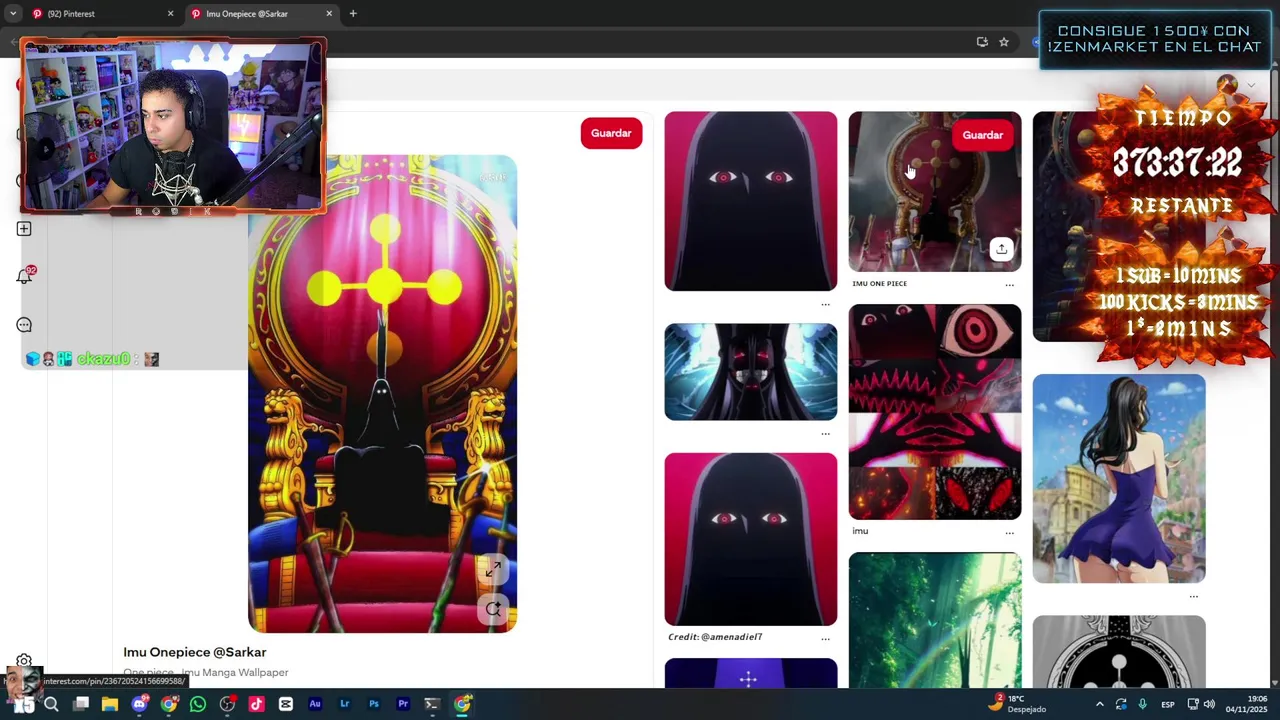
Task: Open the messages speech bubble in the sidebar
Action: pos(24,325)
